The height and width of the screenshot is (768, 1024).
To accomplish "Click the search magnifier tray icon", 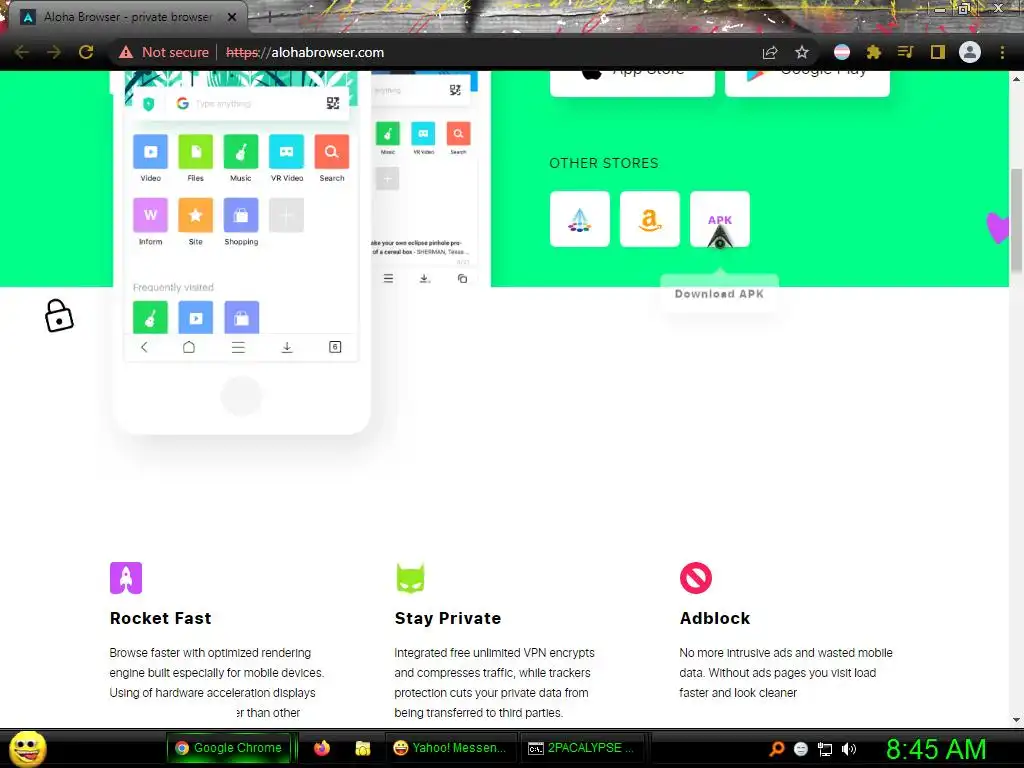I will click(777, 749).
